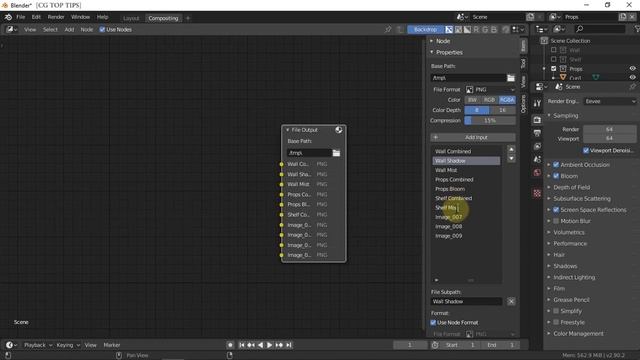Collapse the Node panel in sidebar

point(443,41)
